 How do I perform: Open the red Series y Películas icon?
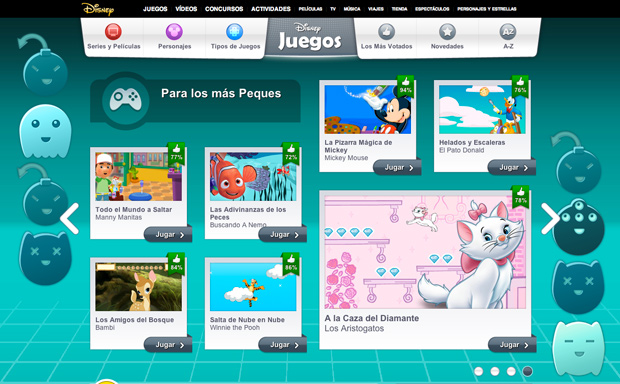point(113,32)
